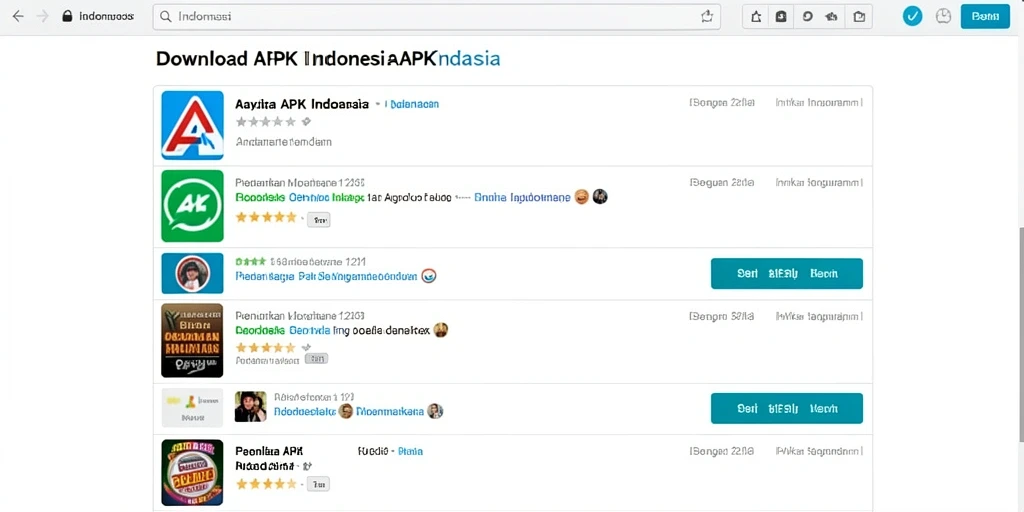Click the orange emoji avatar in AK row
Viewport: 1024px width, 512px height.
click(x=582, y=197)
